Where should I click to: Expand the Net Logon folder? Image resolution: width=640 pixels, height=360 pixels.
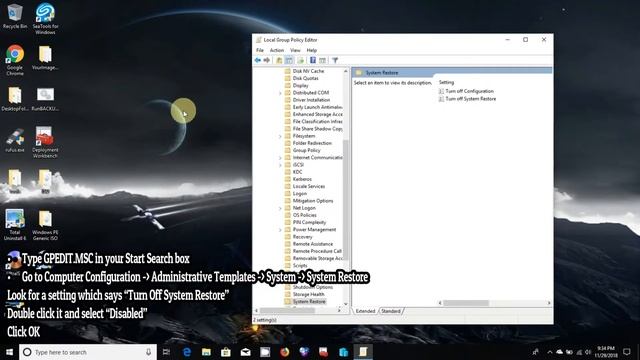(280, 209)
